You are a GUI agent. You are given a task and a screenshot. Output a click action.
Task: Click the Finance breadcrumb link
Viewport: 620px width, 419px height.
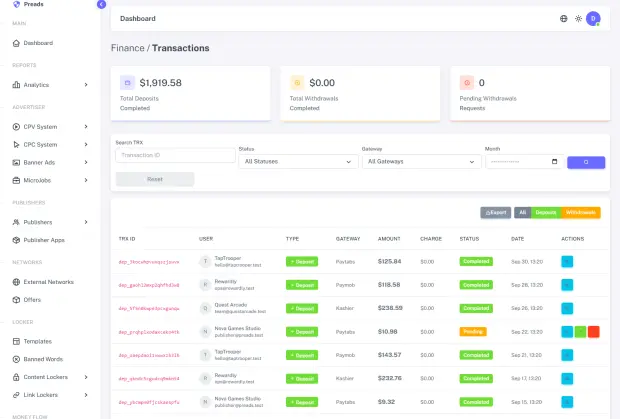[x=127, y=48]
